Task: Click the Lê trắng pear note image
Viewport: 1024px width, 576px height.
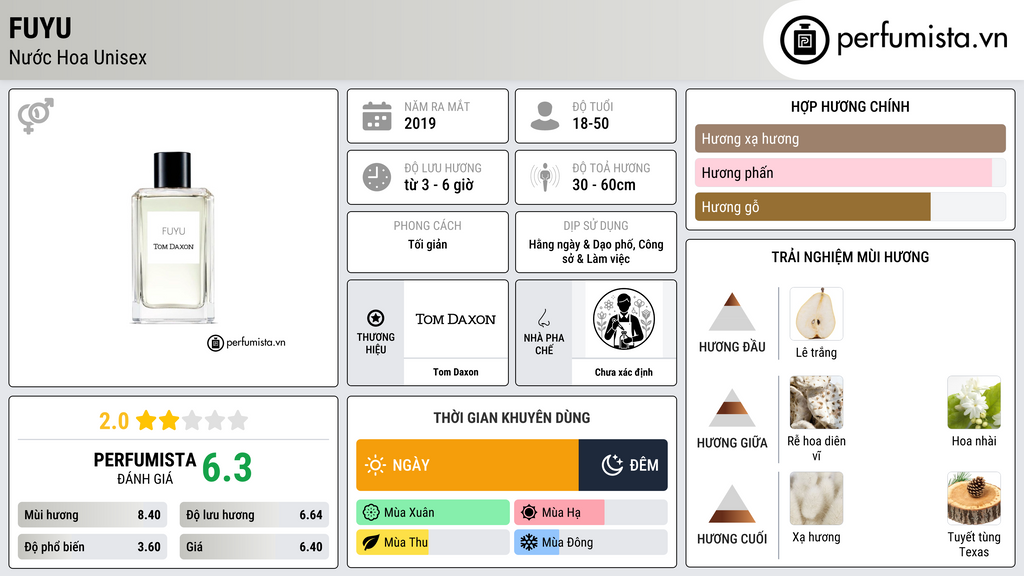Action: tap(816, 314)
